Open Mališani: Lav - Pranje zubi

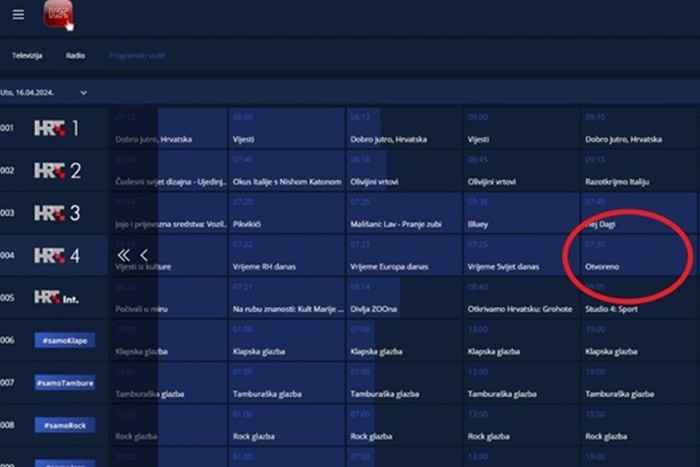[x=404, y=213]
